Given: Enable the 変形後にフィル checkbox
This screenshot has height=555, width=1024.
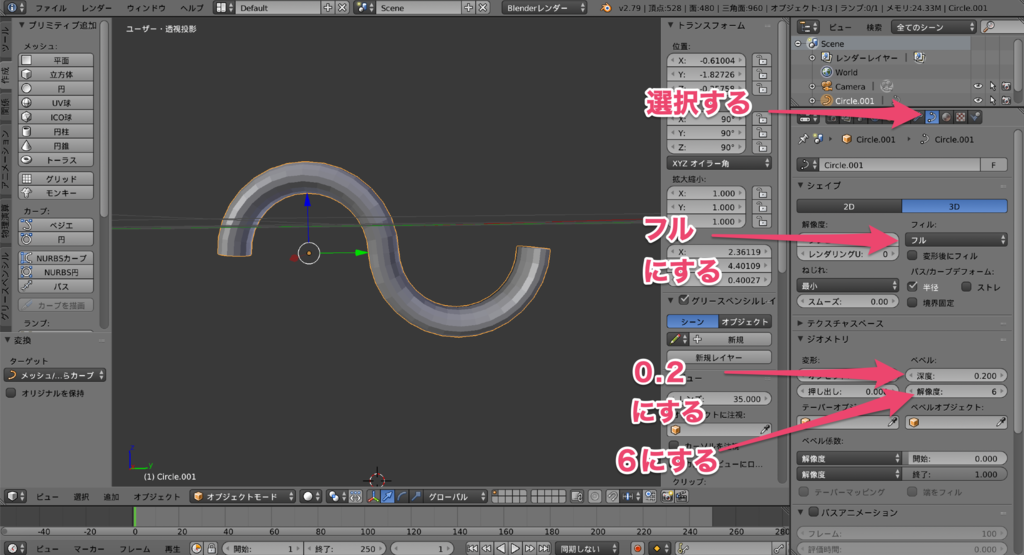Looking at the screenshot, I should (912, 255).
